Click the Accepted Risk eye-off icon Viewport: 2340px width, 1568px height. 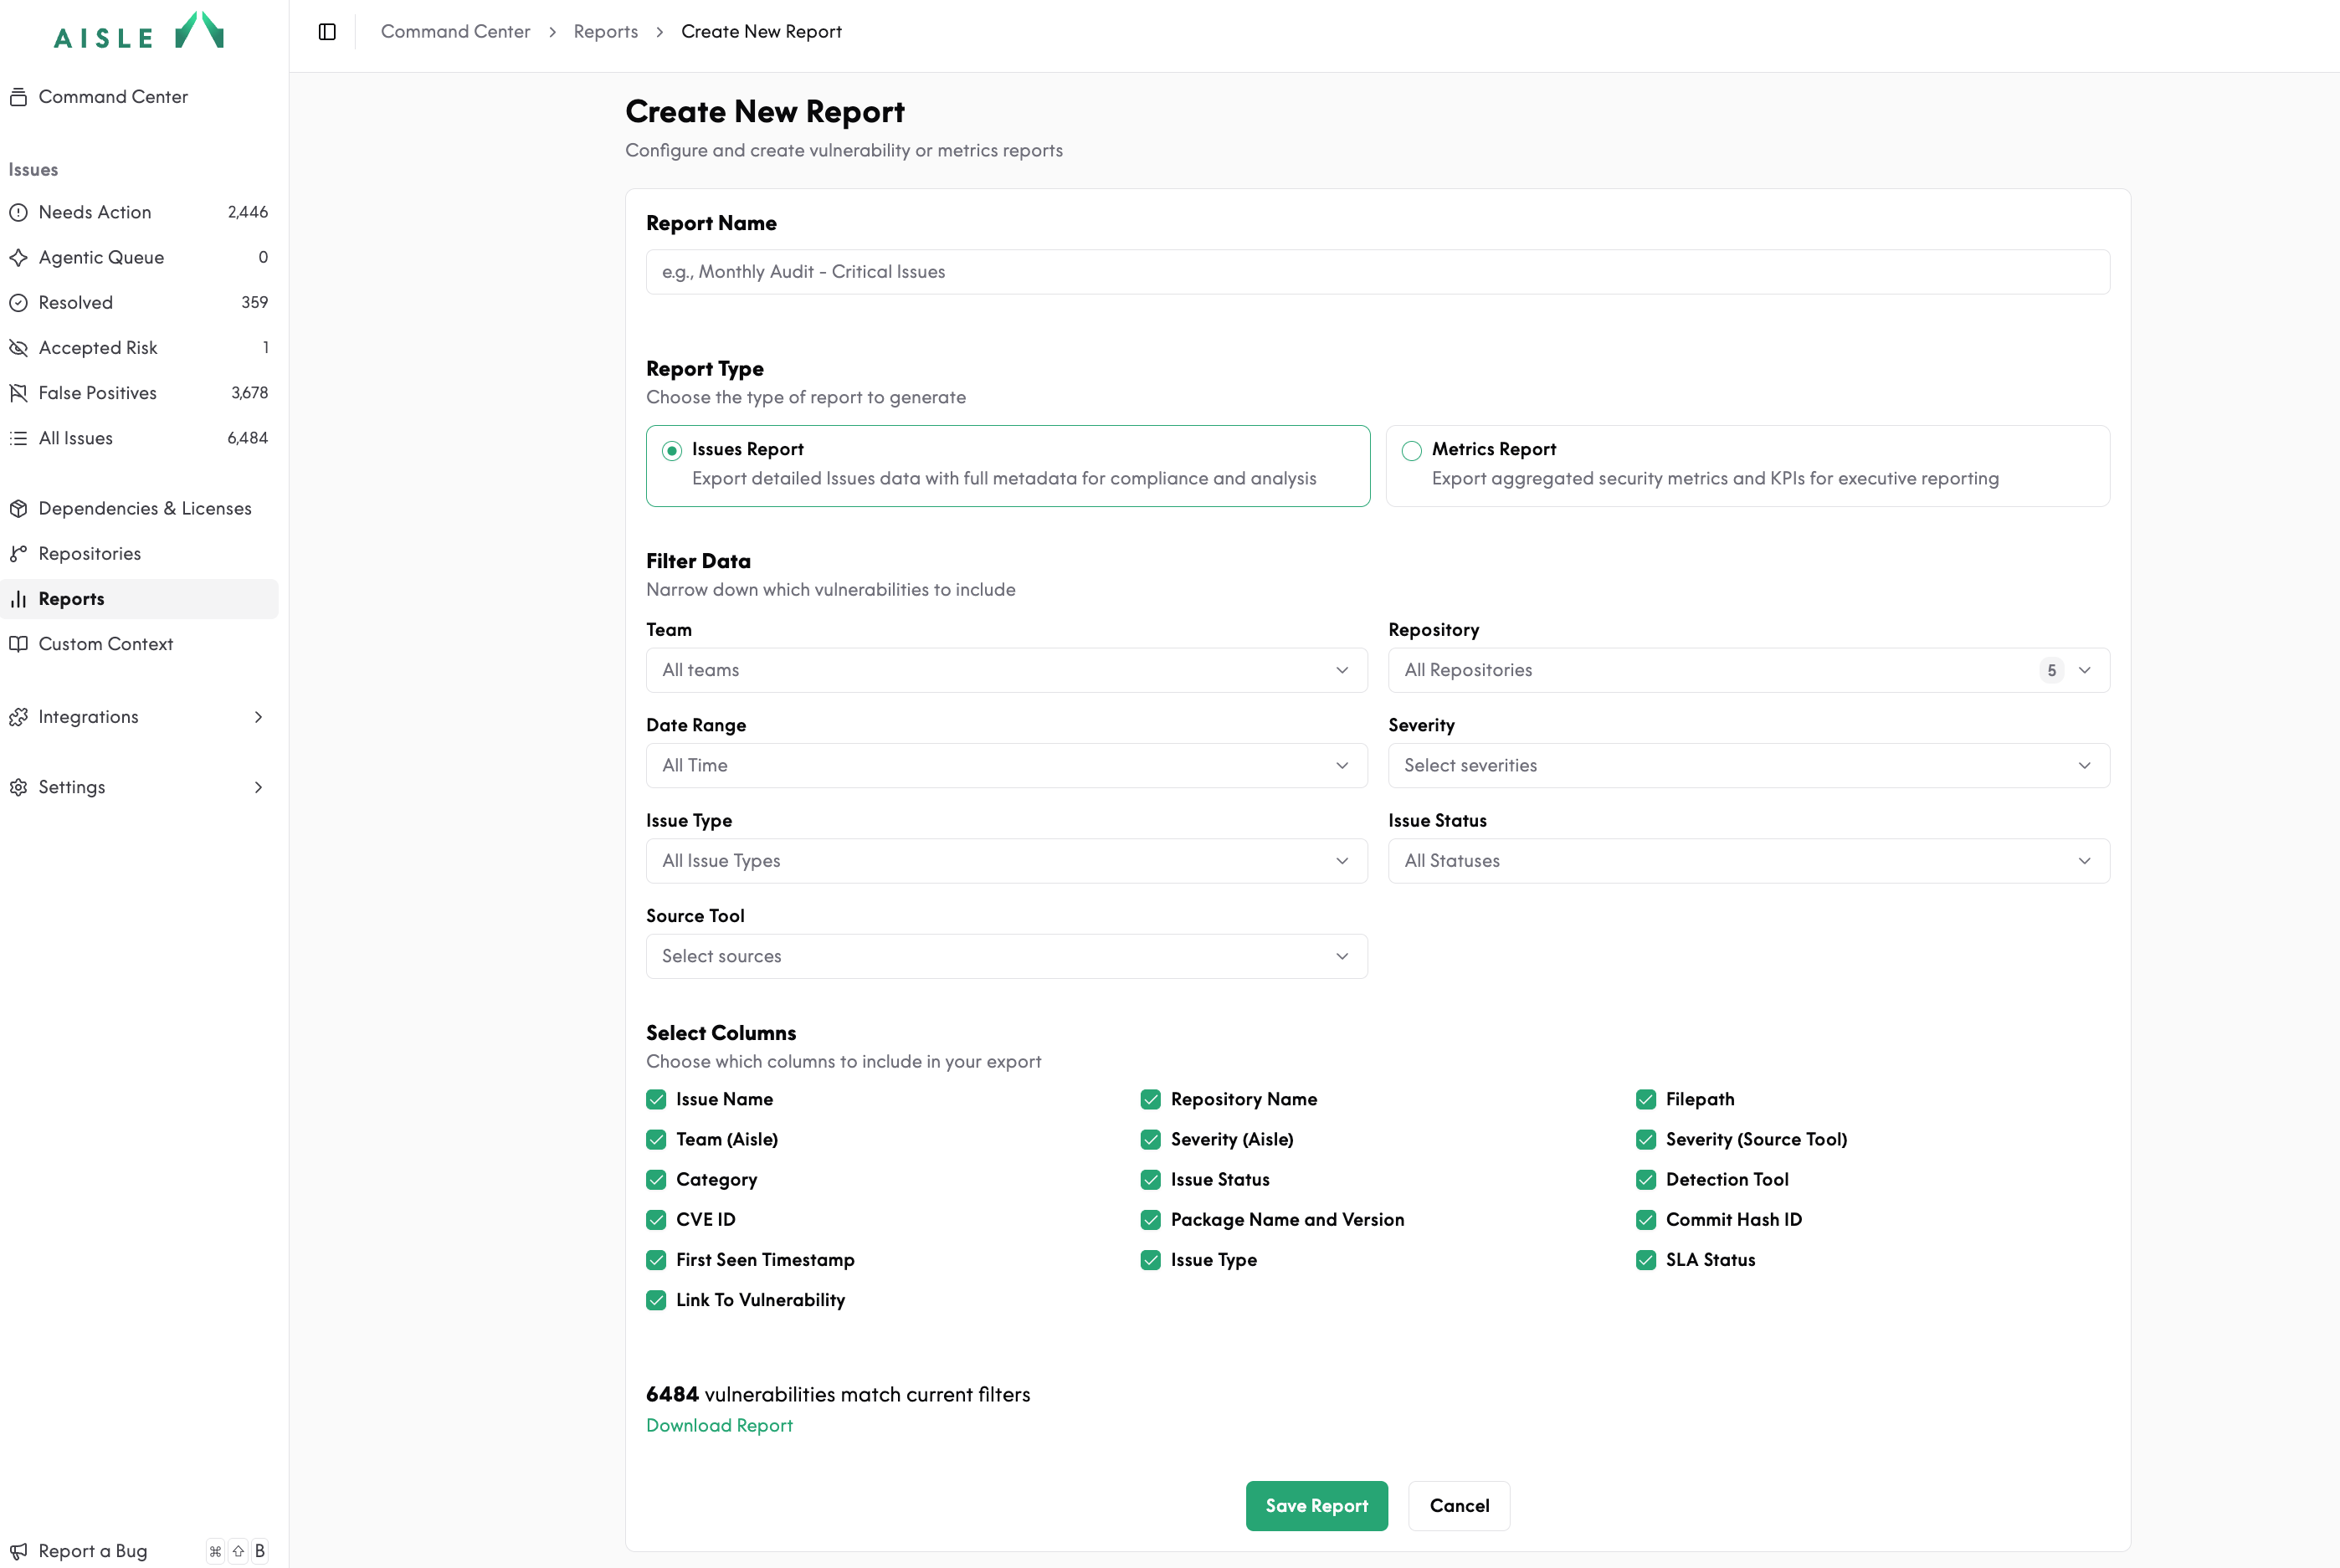(18, 347)
